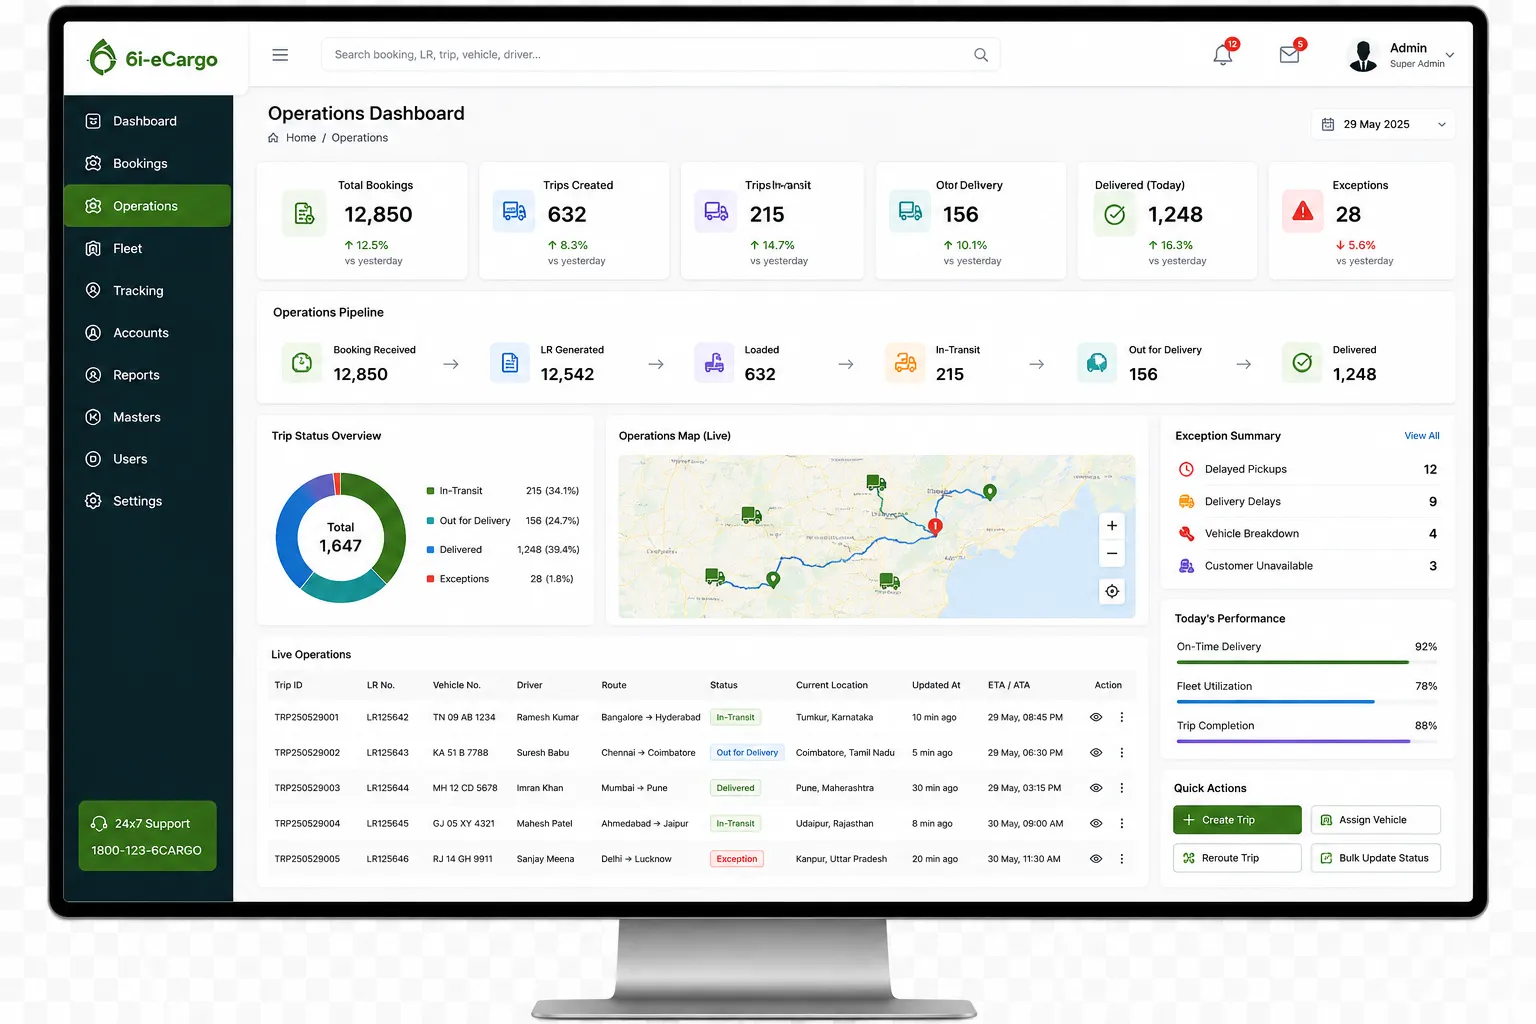Toggle sidebar with hamburger menu icon
This screenshot has width=1536, height=1024.
tap(280, 55)
